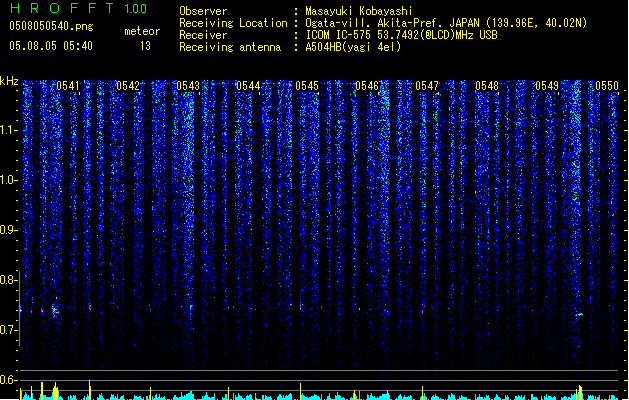The height and width of the screenshot is (400, 629).
Task: Click the 1.1 kHz axis label
Action: pyautogui.click(x=9, y=130)
